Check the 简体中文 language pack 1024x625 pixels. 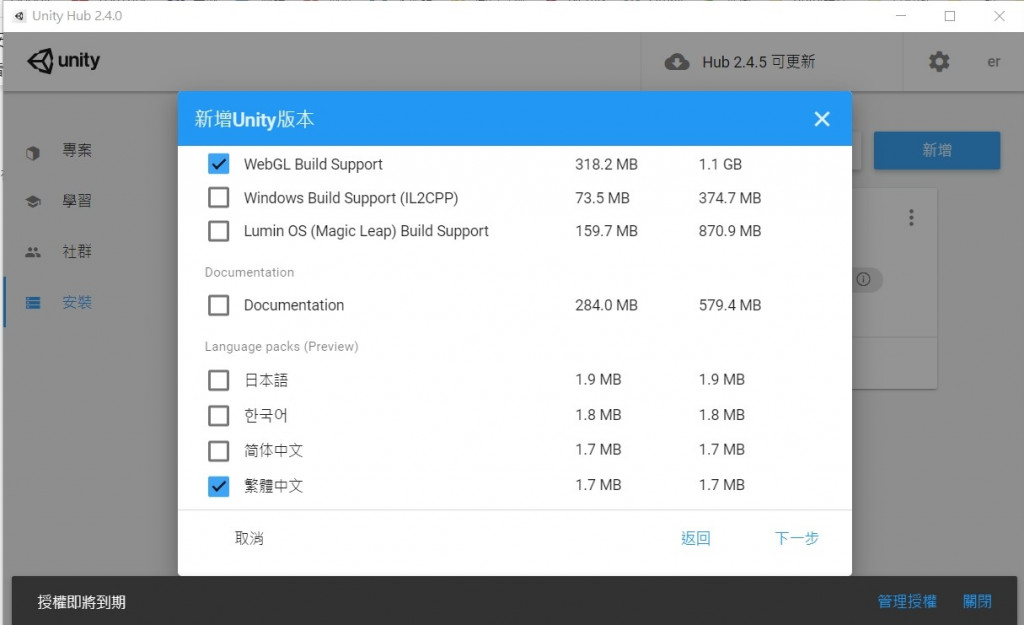[x=218, y=451]
